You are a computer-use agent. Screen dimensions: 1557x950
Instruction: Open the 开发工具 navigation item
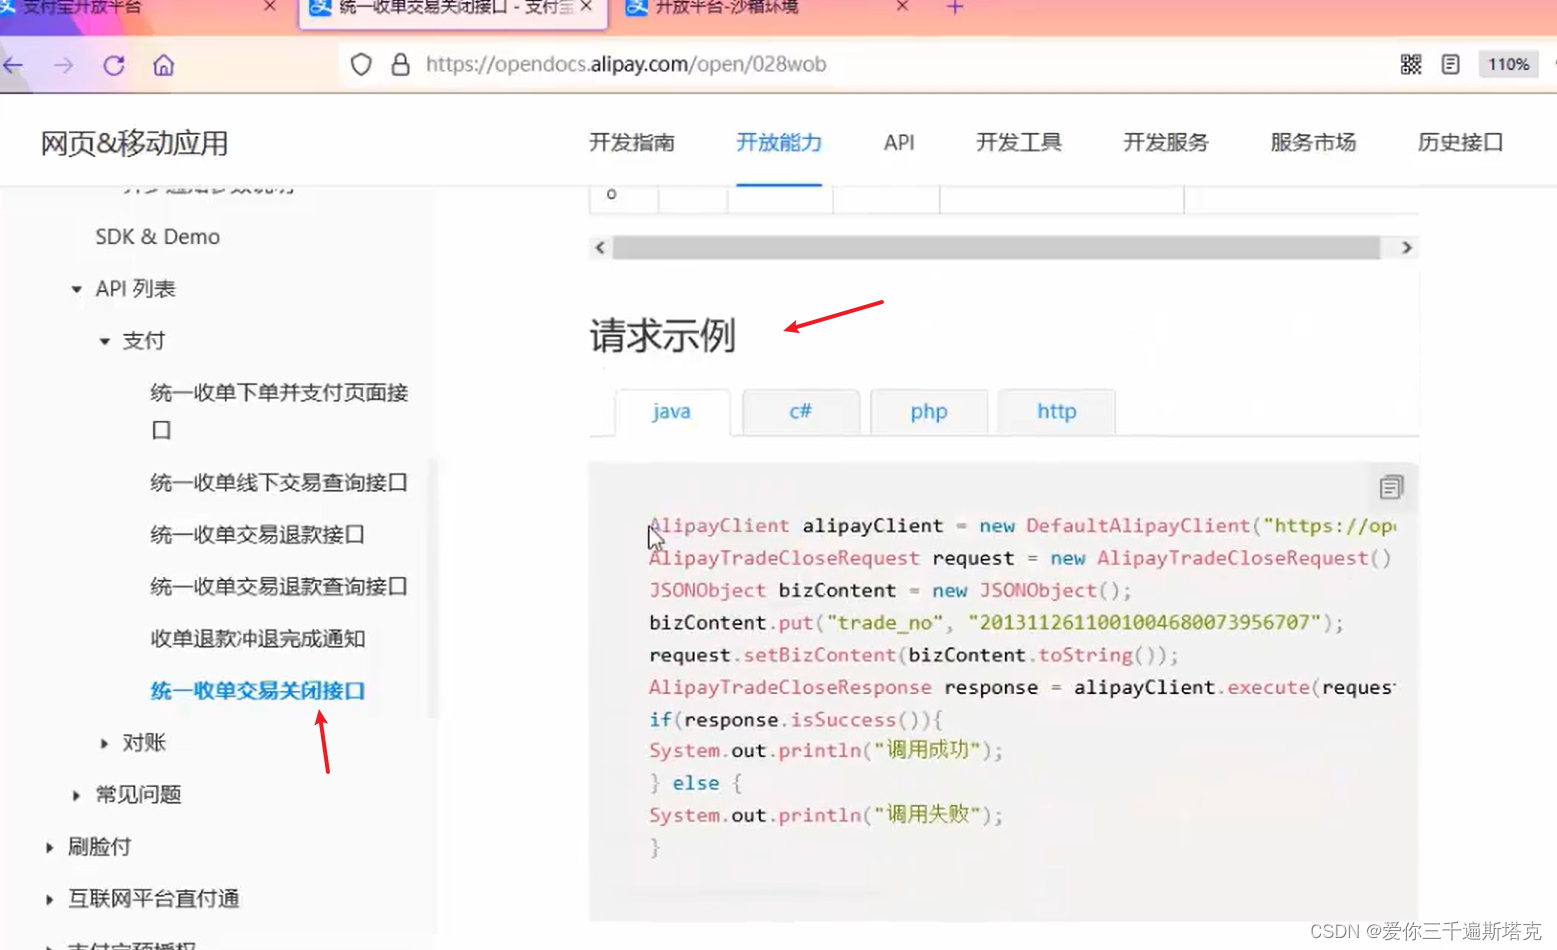(x=1019, y=142)
